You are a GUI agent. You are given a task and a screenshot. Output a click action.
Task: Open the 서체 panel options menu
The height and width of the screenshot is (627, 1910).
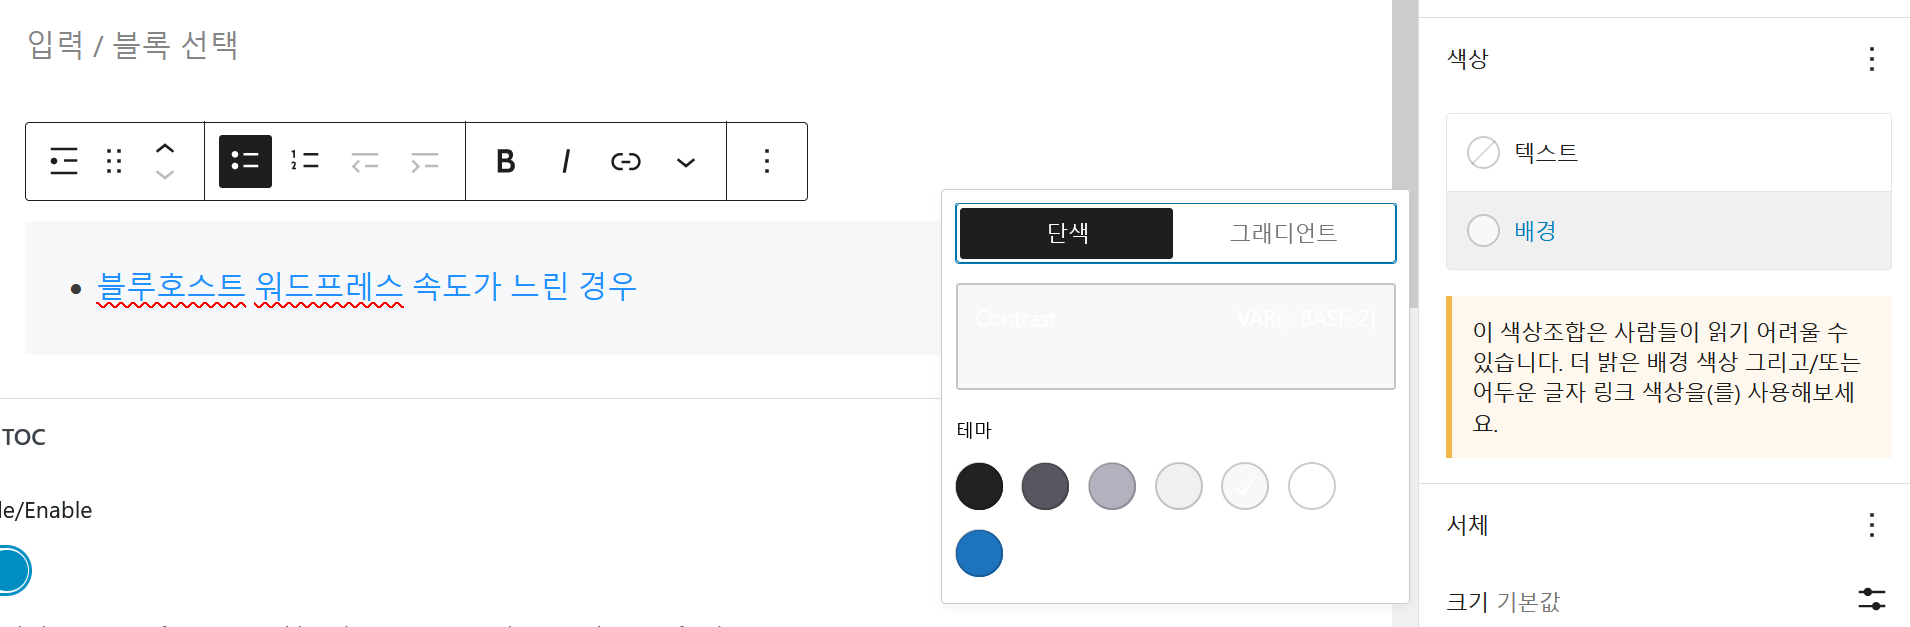tap(1871, 524)
